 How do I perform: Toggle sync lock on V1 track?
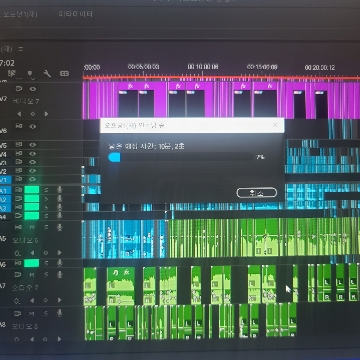click(x=19, y=179)
